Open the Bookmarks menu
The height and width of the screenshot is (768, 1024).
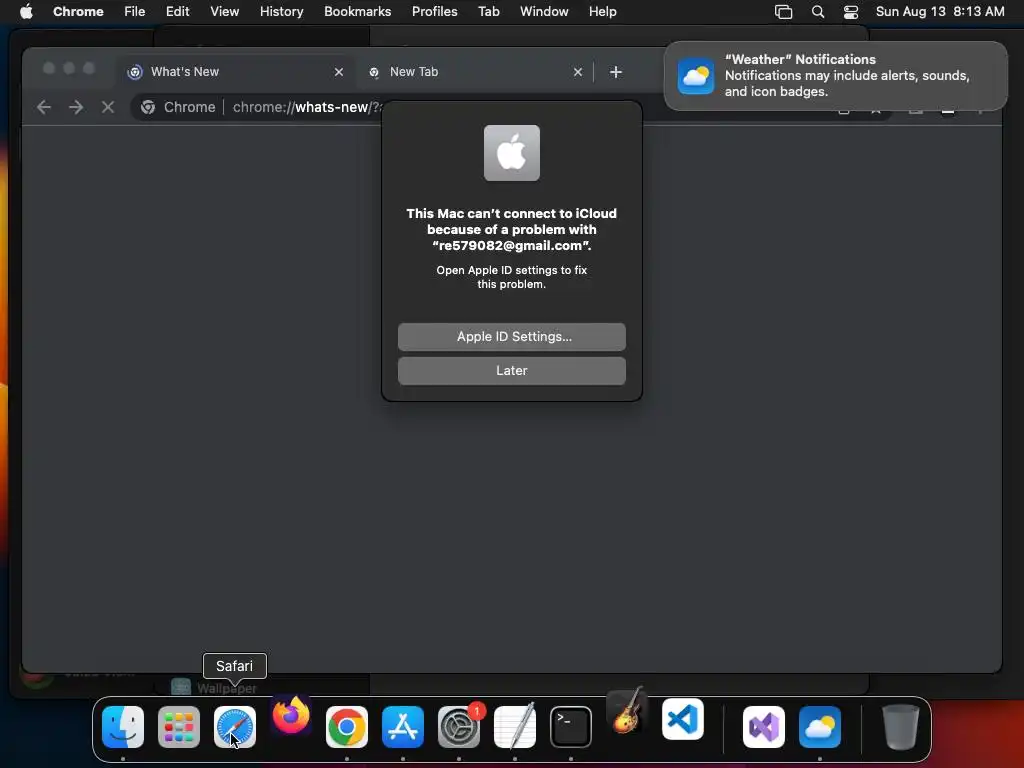(x=358, y=12)
